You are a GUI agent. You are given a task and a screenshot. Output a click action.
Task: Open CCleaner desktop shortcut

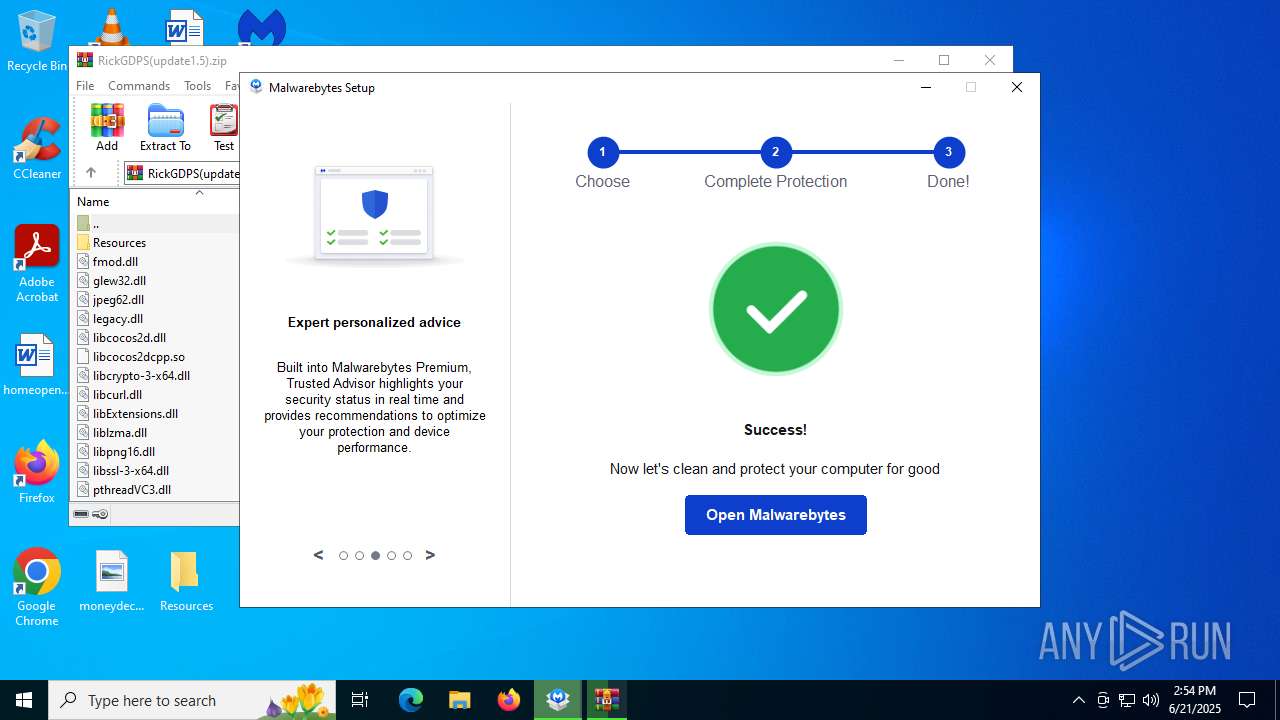37,150
